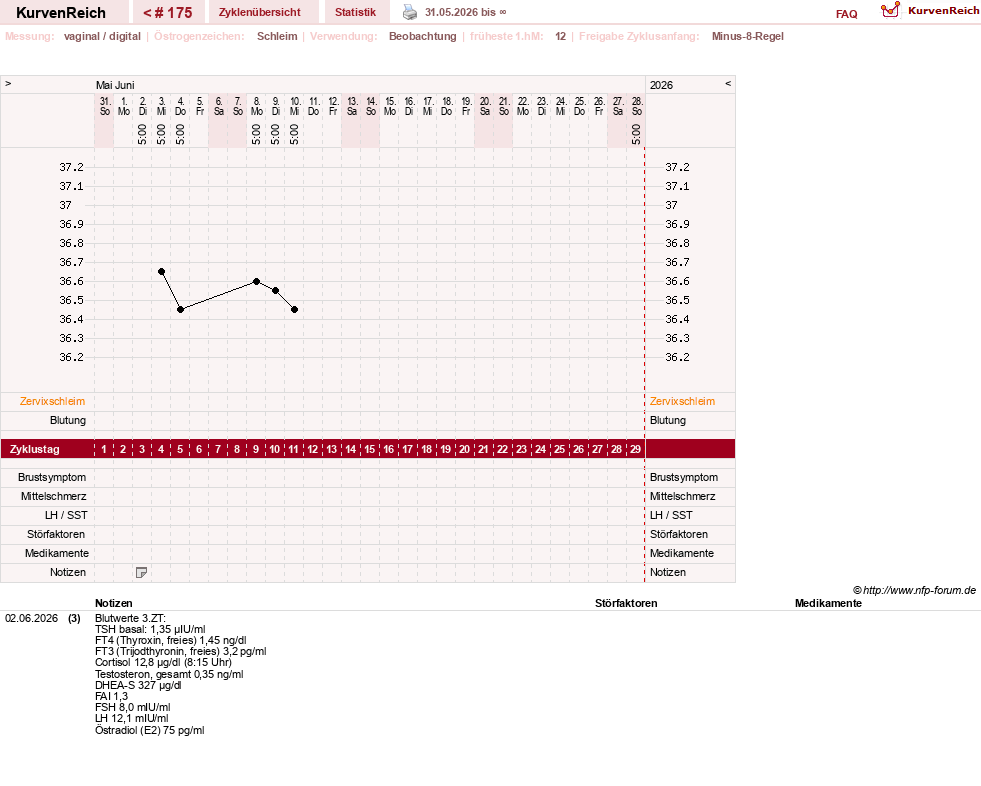Open the FAQ link
The image size is (981, 786).
pyautogui.click(x=846, y=14)
